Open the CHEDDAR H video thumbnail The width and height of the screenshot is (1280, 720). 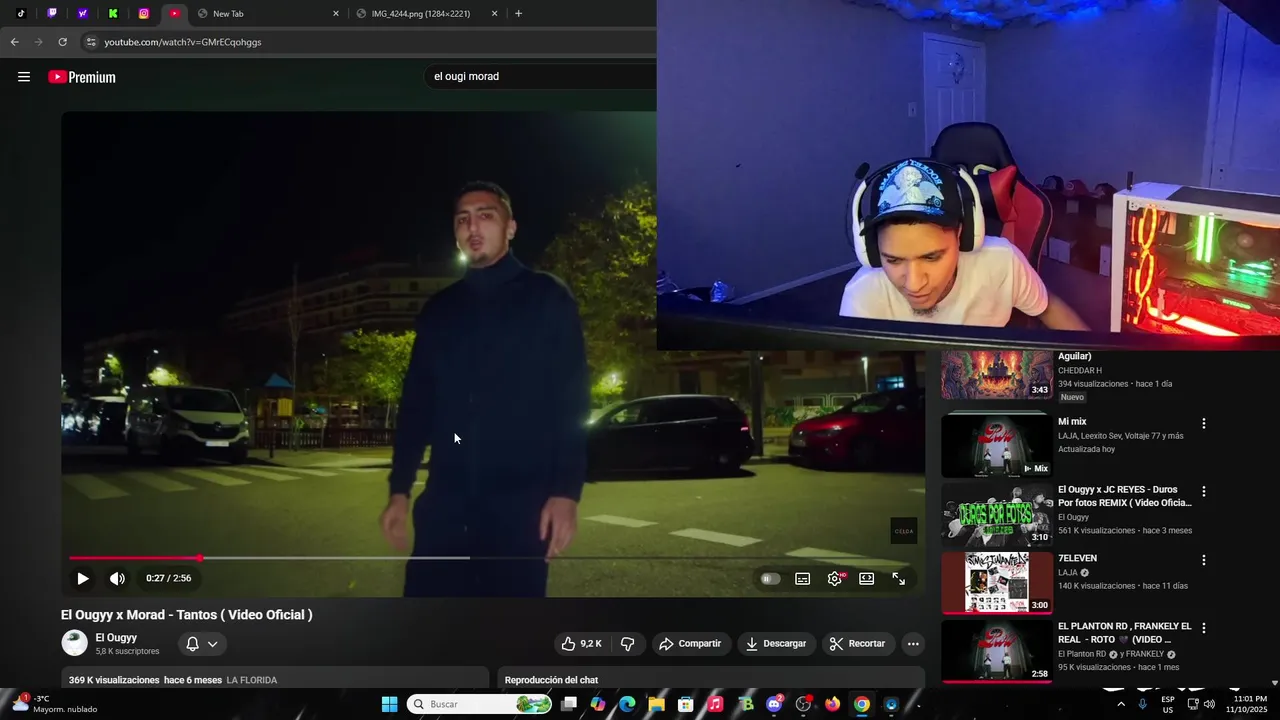pos(997,374)
